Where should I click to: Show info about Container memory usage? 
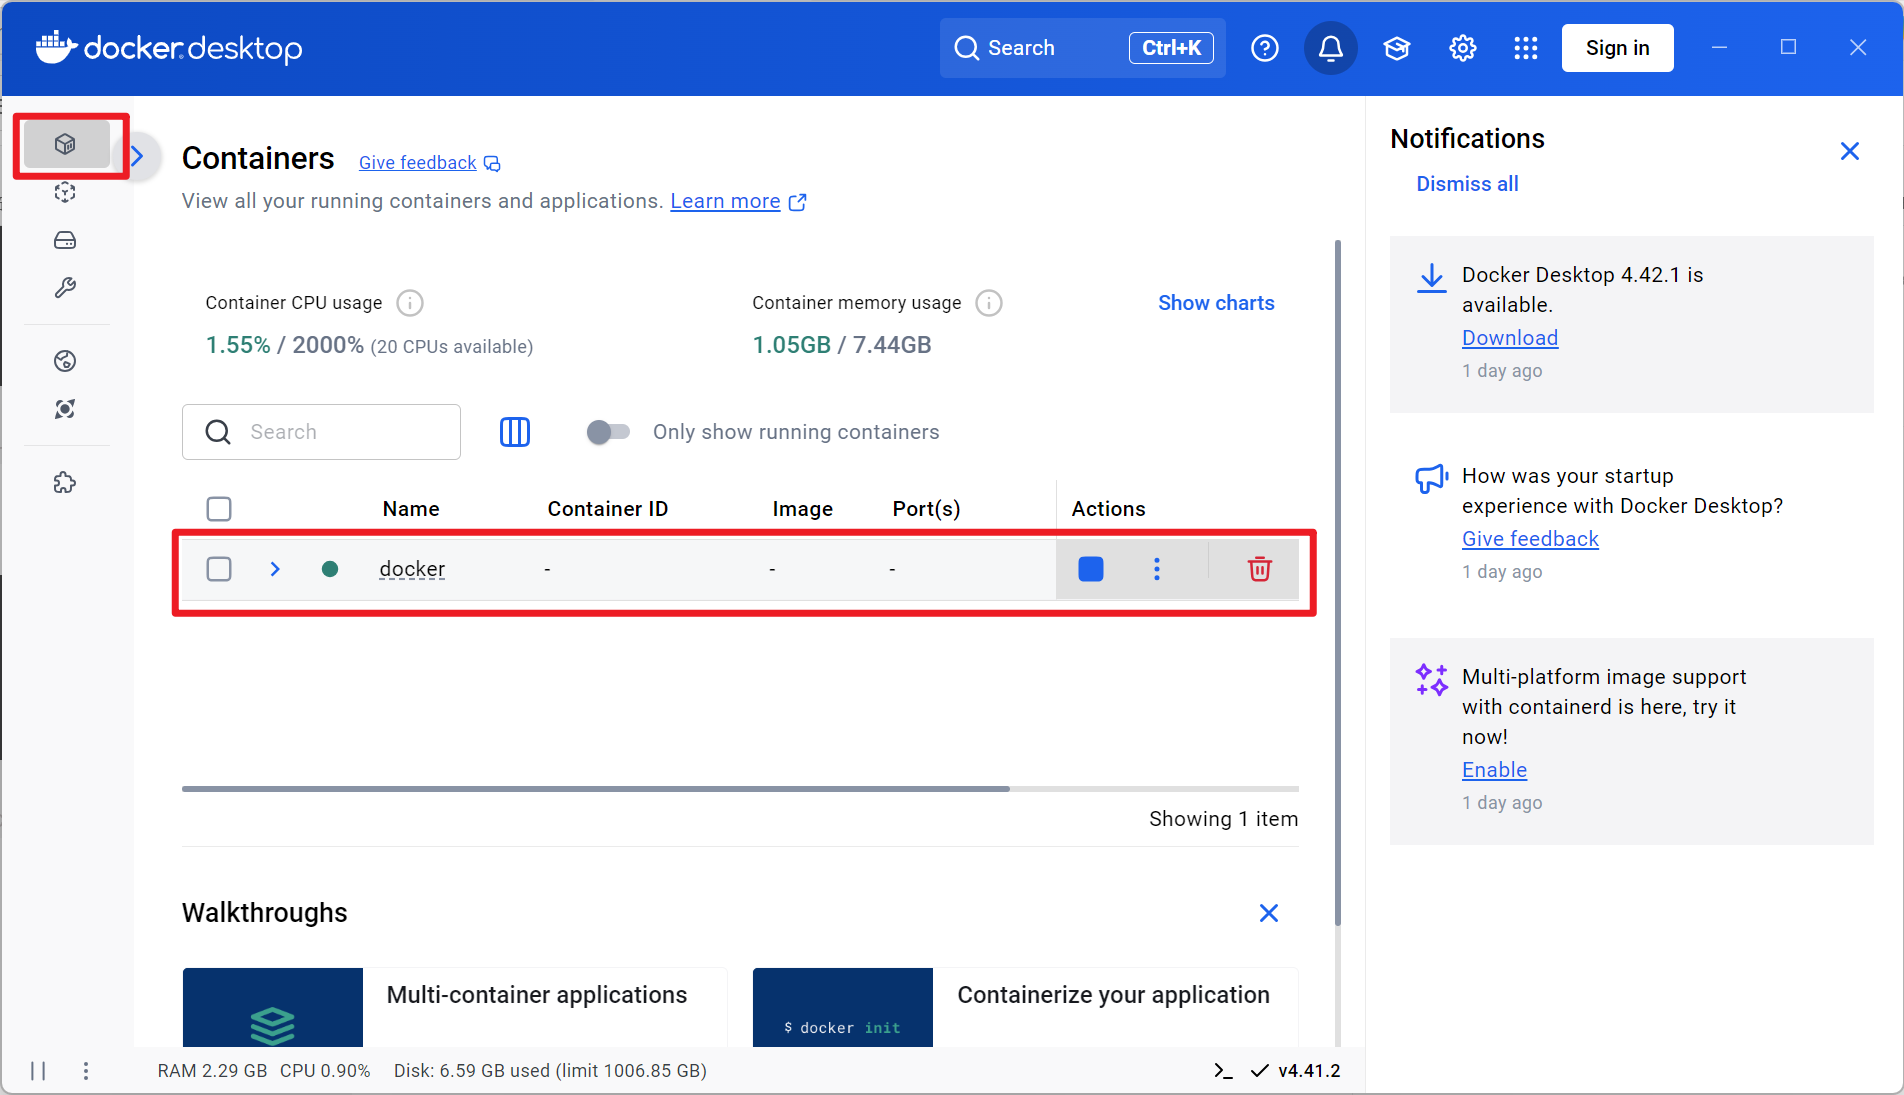pos(989,303)
